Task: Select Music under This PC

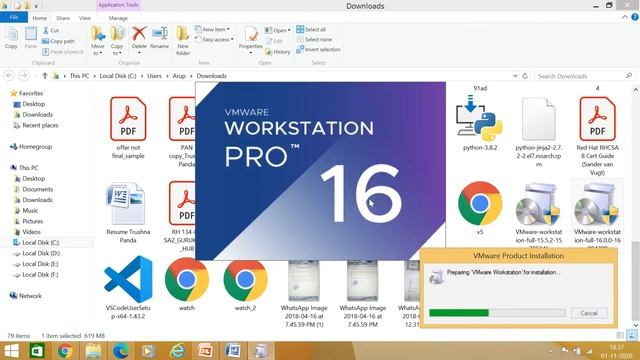Action: pos(30,211)
